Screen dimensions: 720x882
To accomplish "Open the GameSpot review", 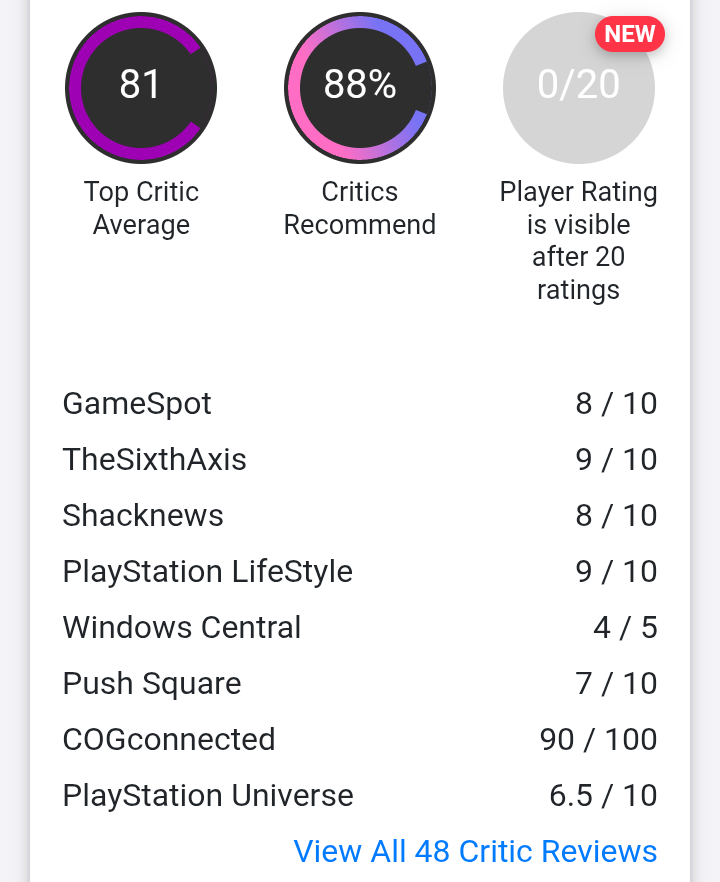I will tap(137, 403).
